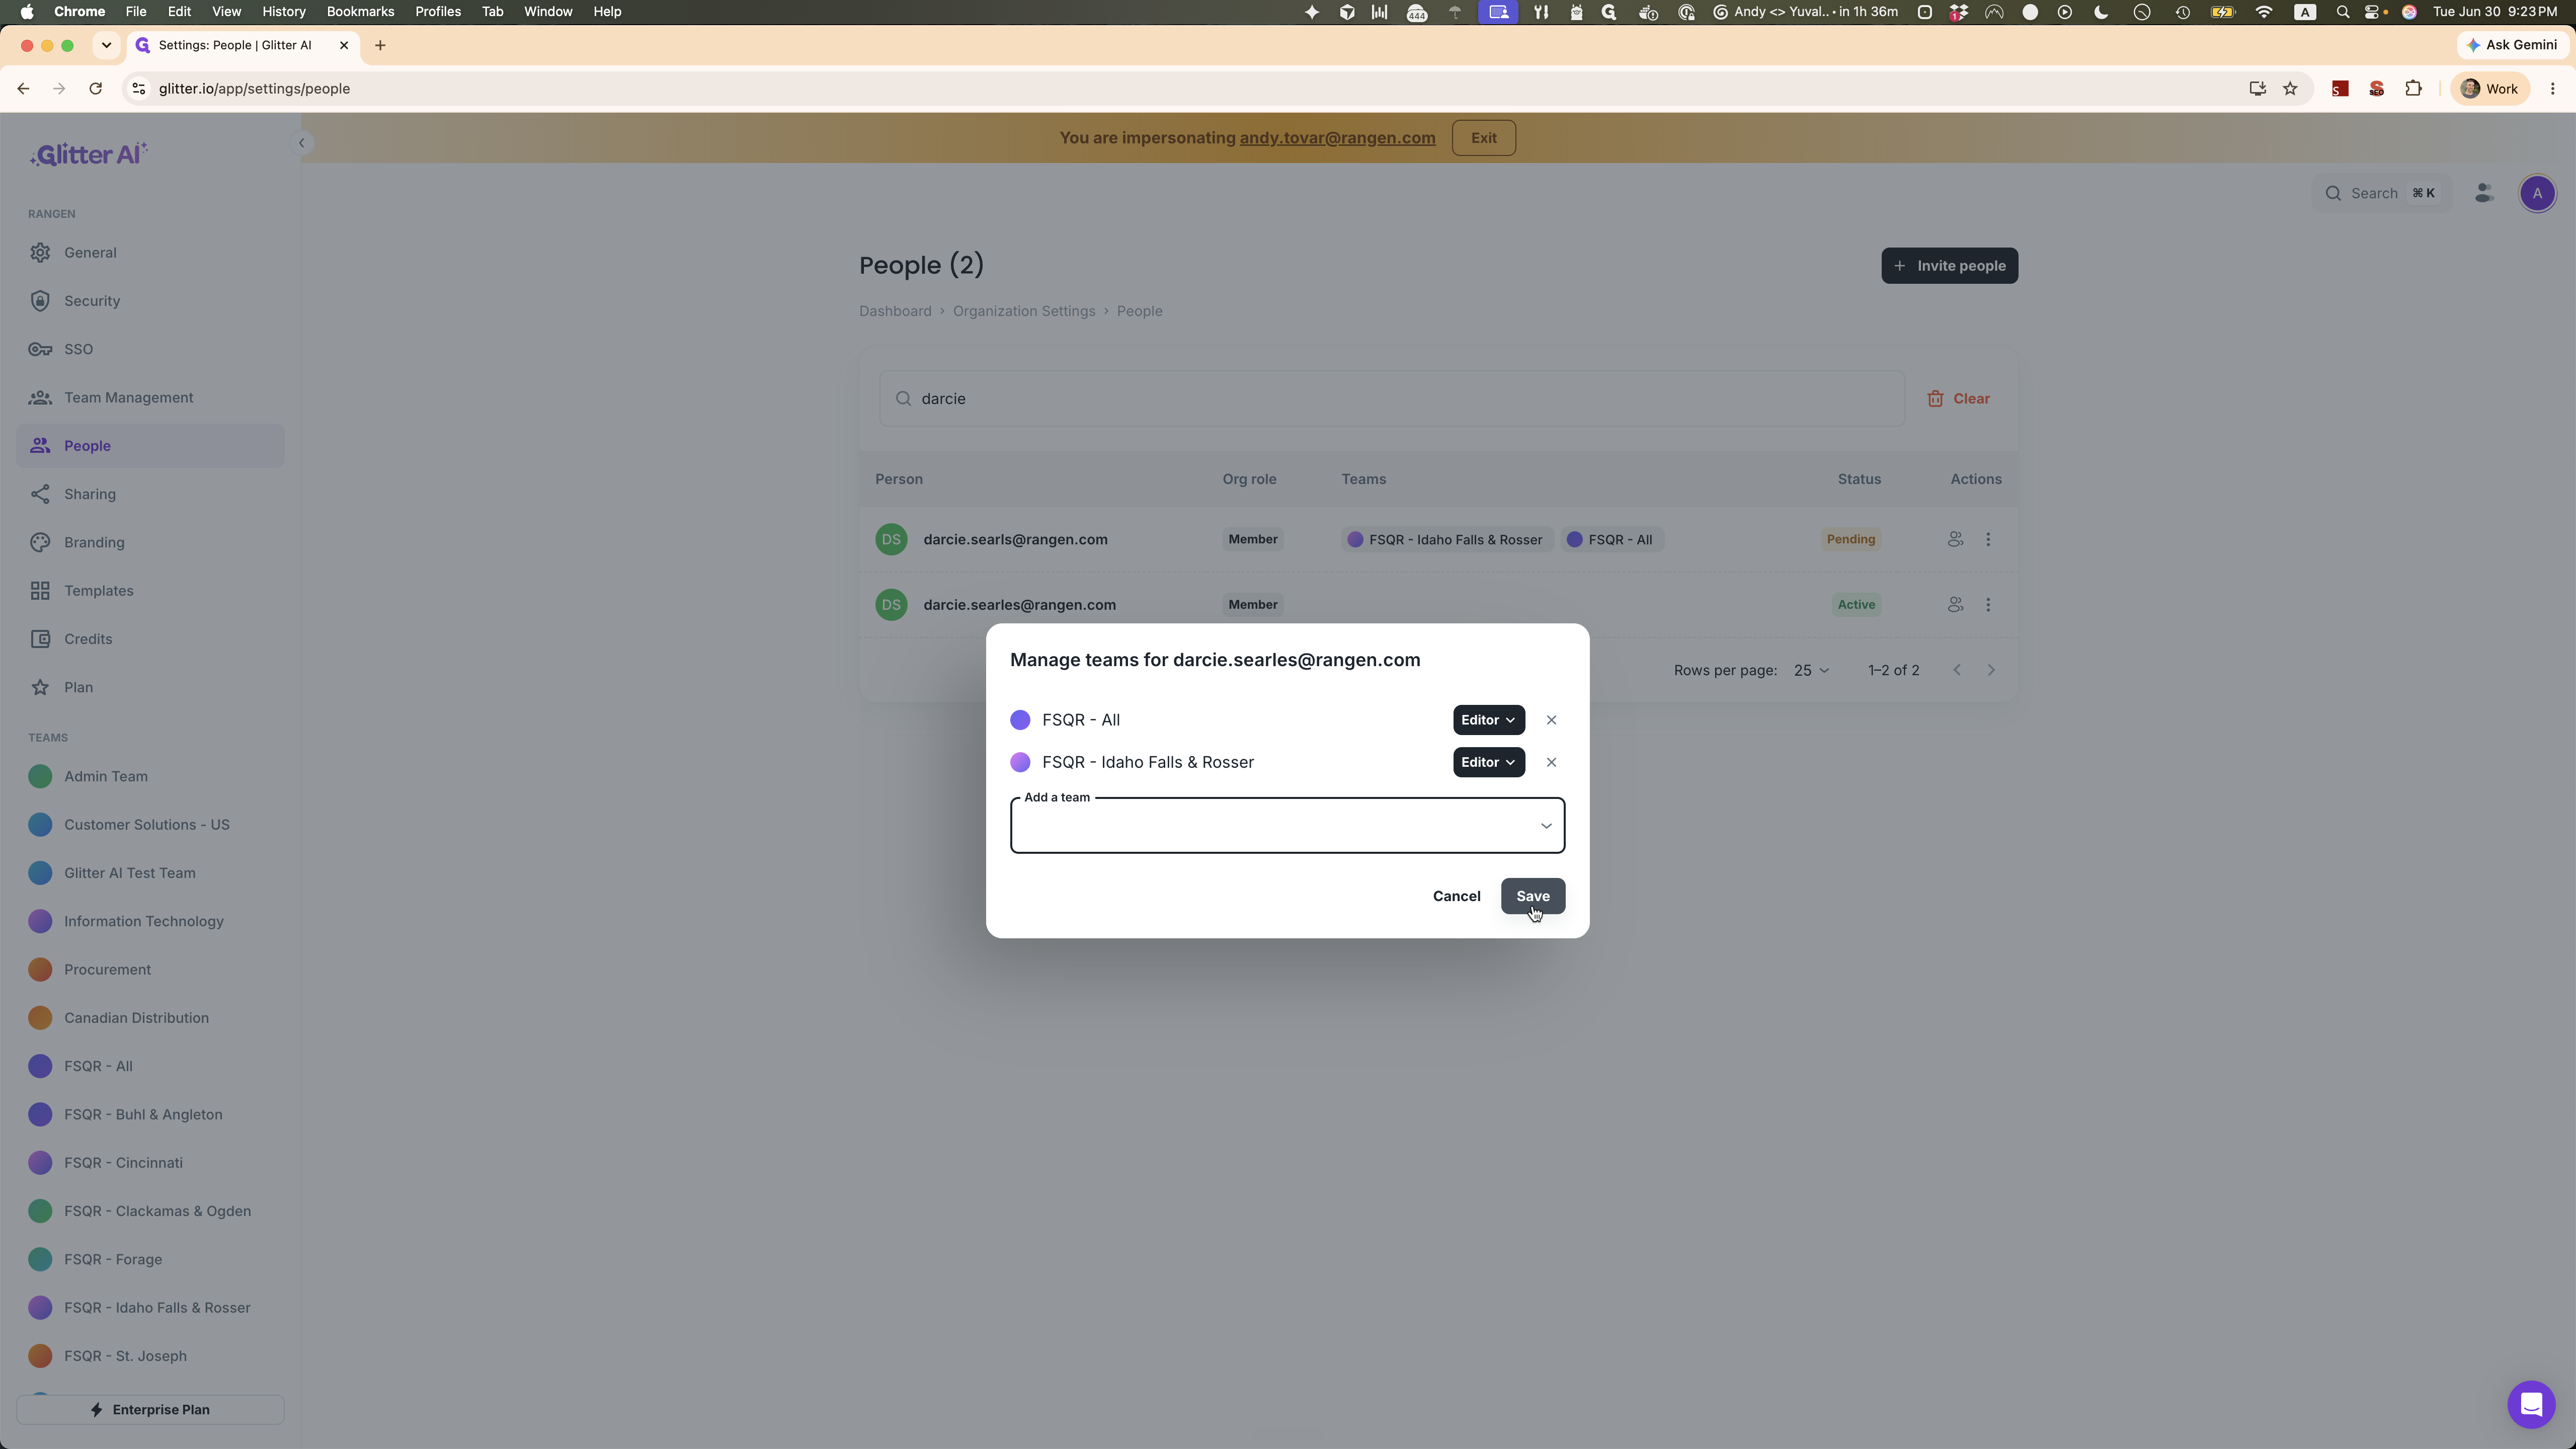
Task: Cancel the manage teams dialog
Action: [x=1456, y=896]
